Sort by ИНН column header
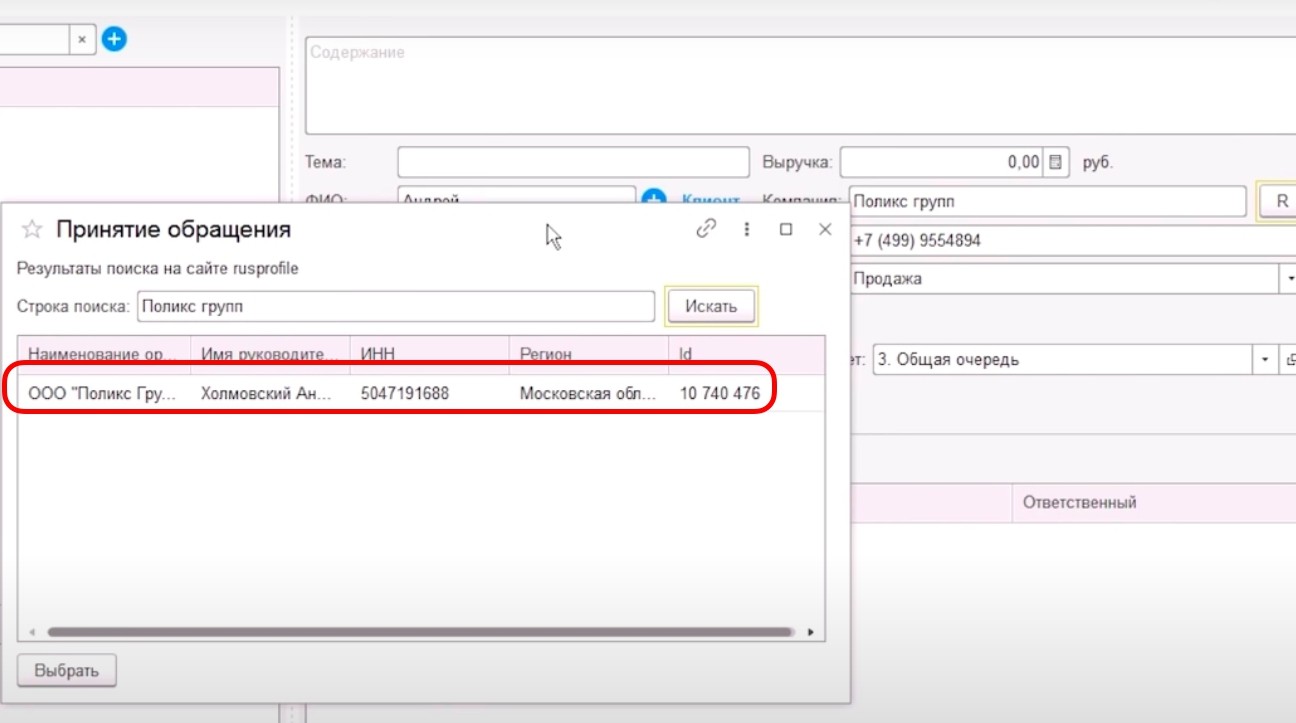 click(429, 354)
